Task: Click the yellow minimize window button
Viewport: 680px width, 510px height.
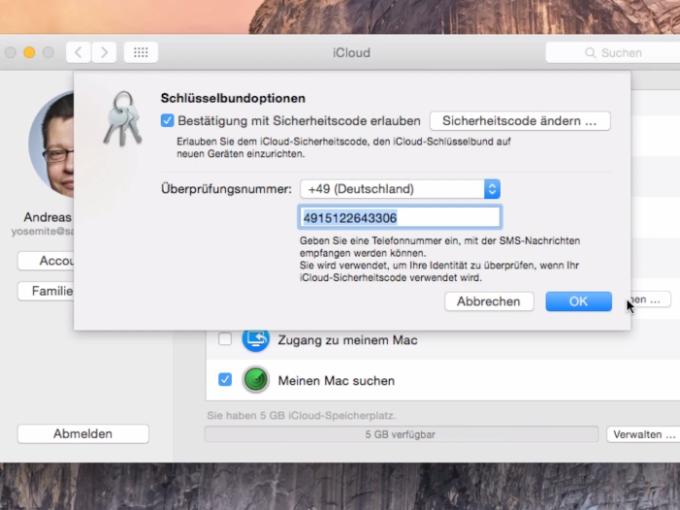Action: coord(29,53)
